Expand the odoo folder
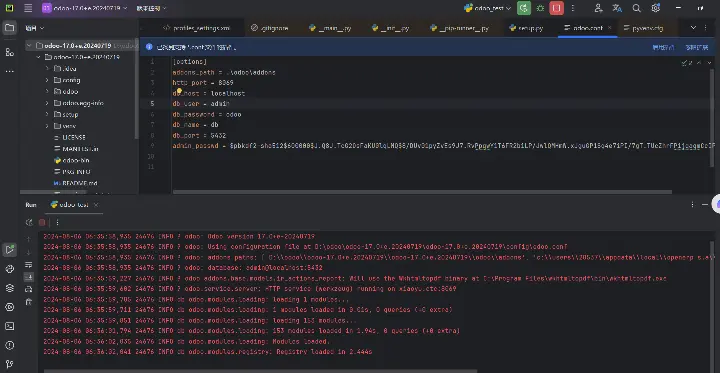 tap(47, 91)
